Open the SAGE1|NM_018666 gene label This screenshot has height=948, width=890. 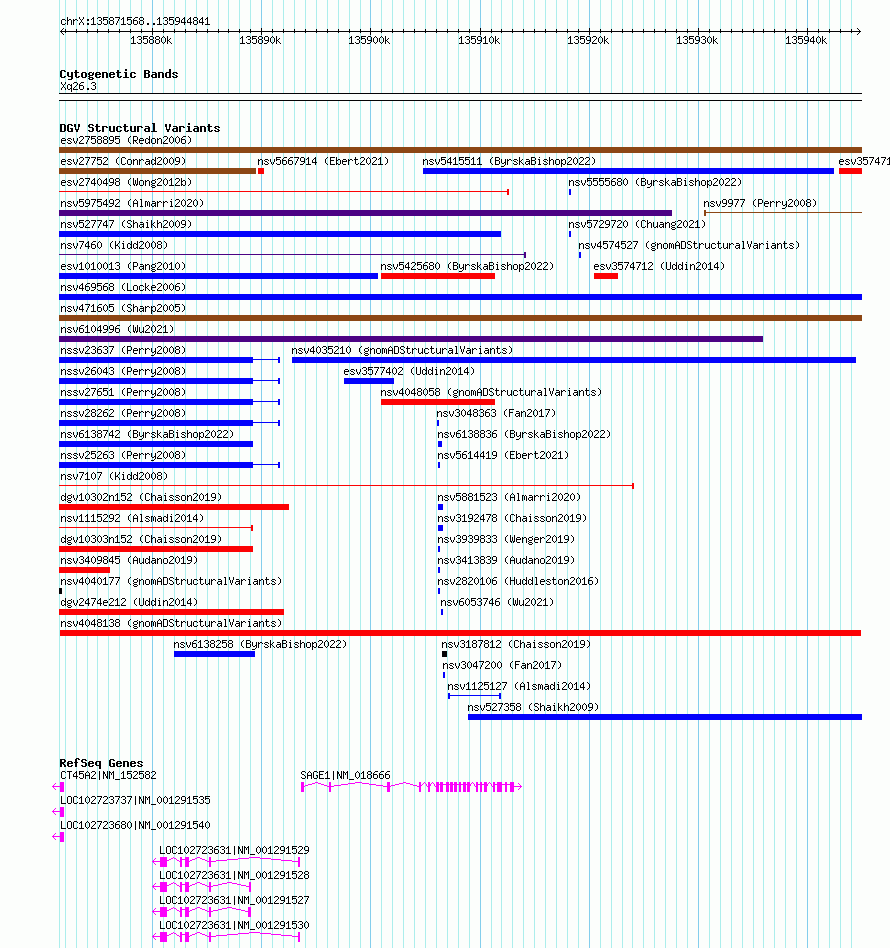[345, 776]
